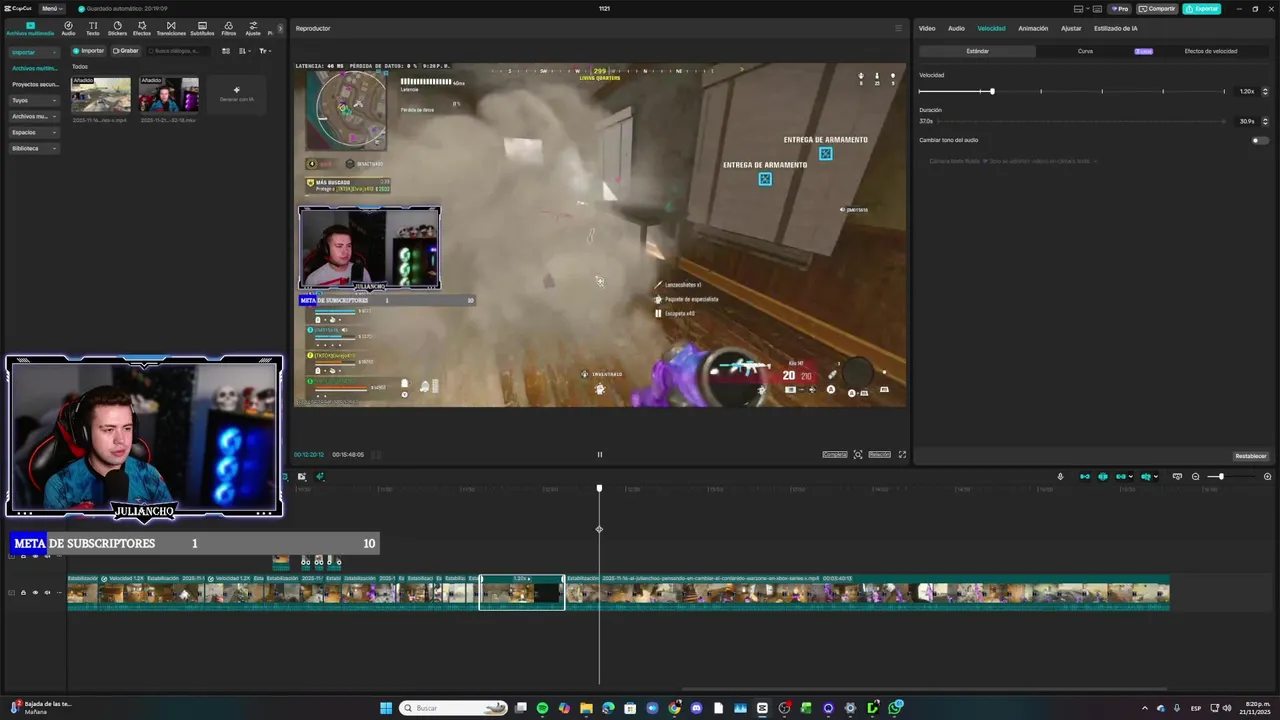Click the Velocidad speed slider handle

tap(992, 91)
